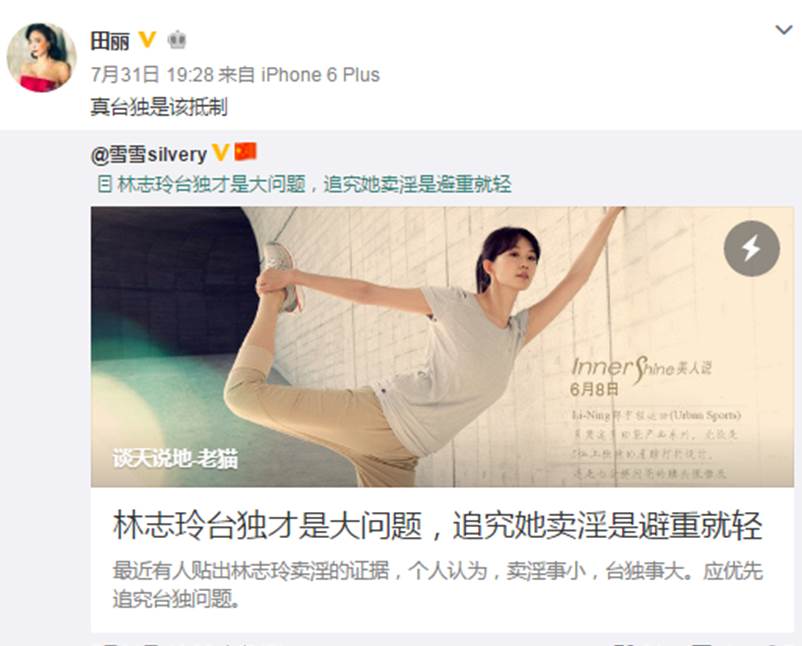Click the Chinese flag icon beside 雪雪silvery

click(x=246, y=151)
